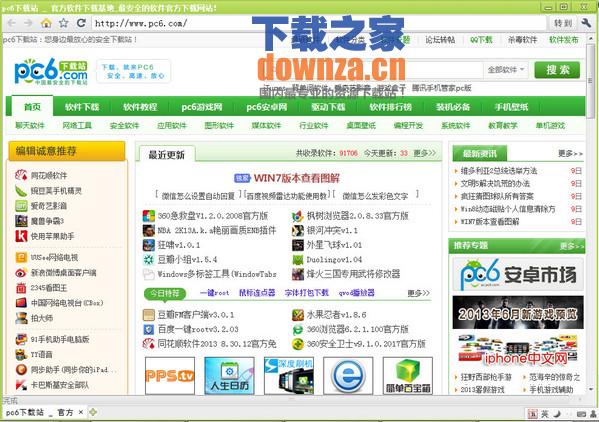Click the pc6.com site logo
The height and width of the screenshot is (422, 599).
[51, 72]
